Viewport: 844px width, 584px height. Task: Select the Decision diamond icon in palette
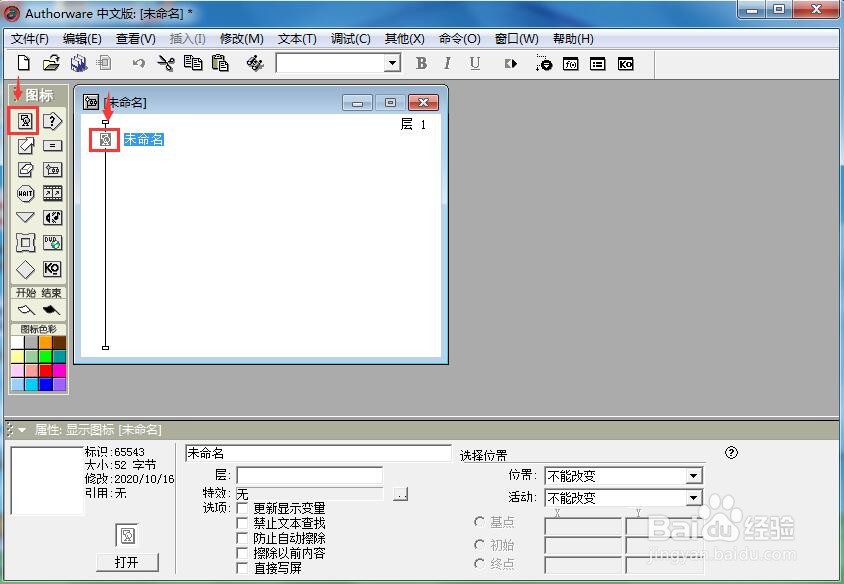pos(25,269)
